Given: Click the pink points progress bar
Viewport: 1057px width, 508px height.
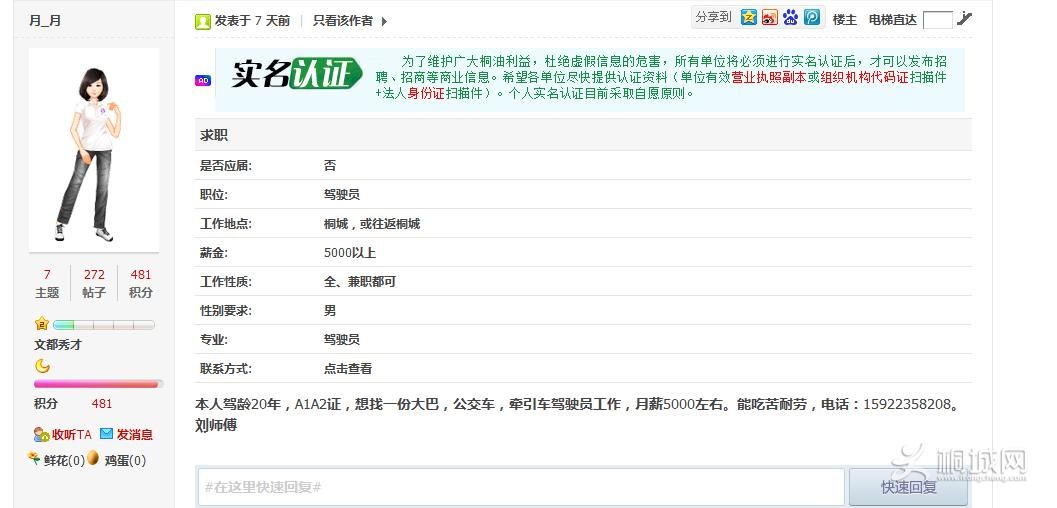Looking at the screenshot, I should 96,384.
